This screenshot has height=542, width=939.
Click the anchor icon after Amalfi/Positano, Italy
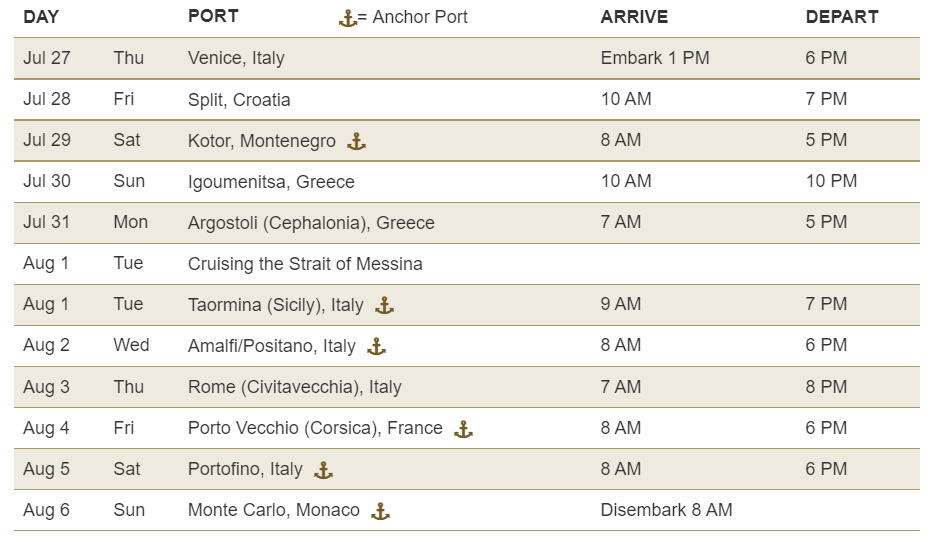tap(376, 347)
